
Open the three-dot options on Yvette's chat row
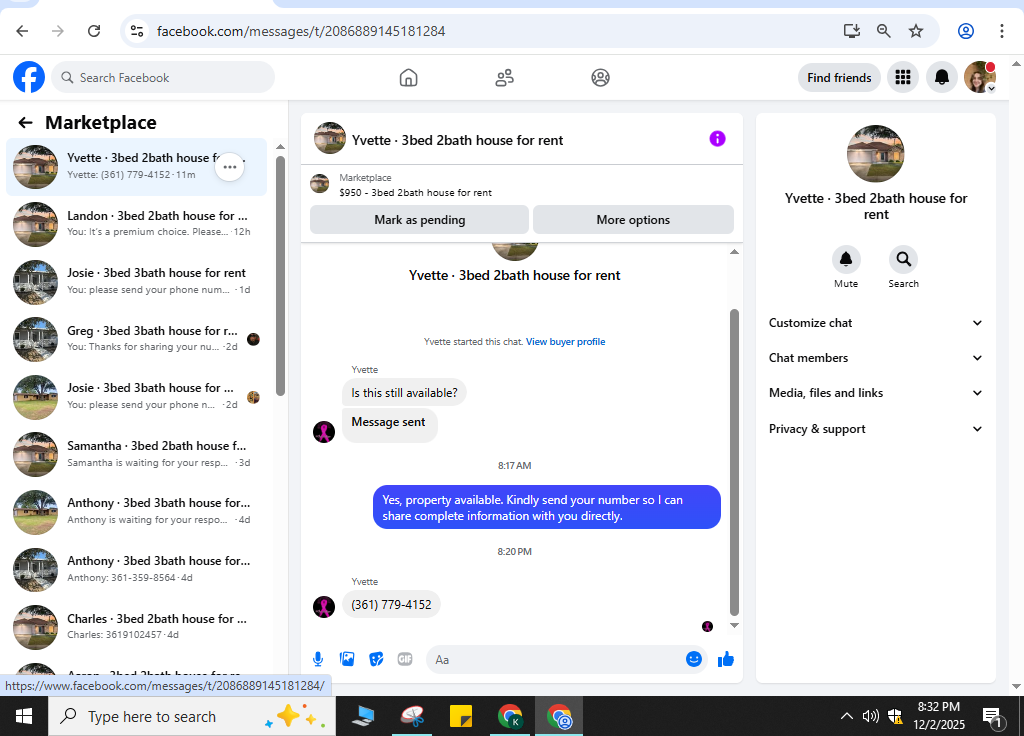click(x=230, y=167)
